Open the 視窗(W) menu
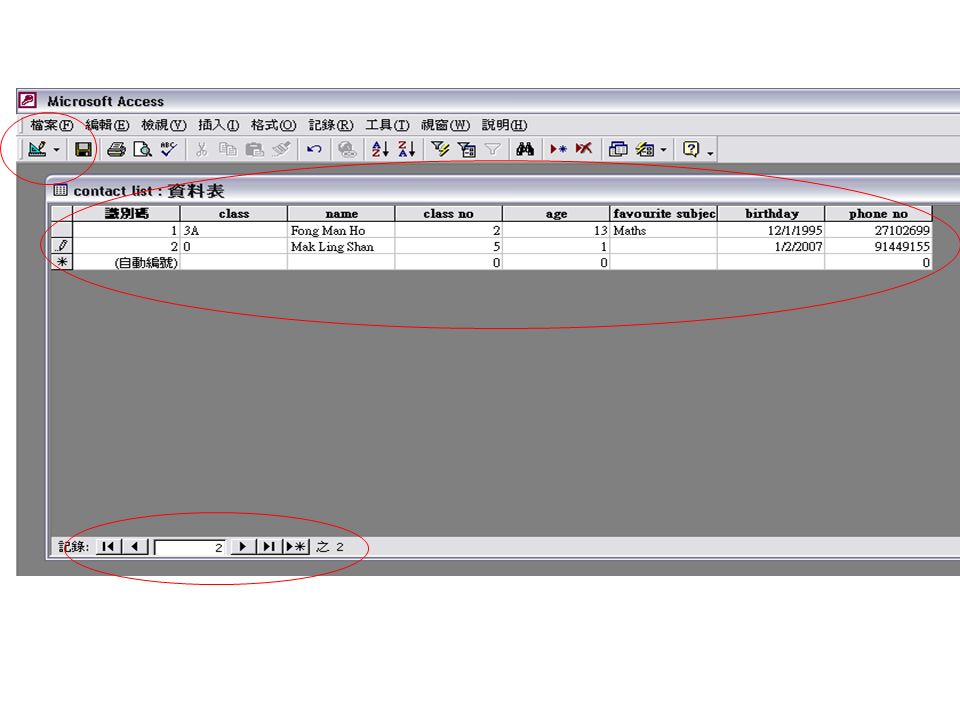This screenshot has height=720, width=960. click(x=446, y=125)
